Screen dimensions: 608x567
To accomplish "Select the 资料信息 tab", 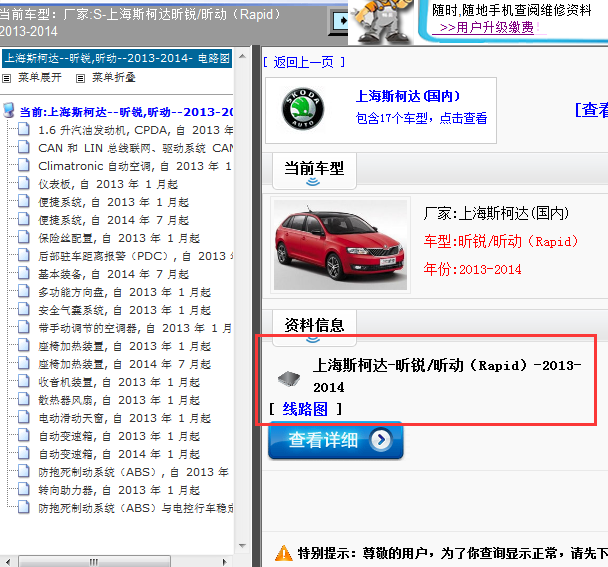I will [314, 327].
